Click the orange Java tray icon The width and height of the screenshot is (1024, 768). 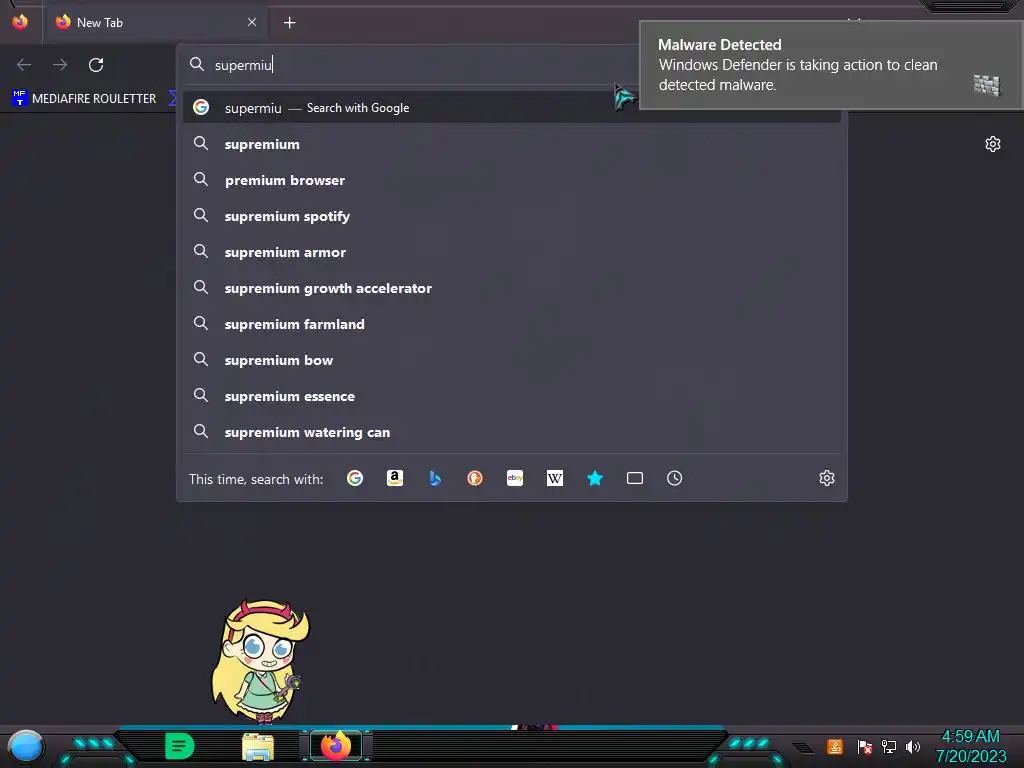click(835, 746)
